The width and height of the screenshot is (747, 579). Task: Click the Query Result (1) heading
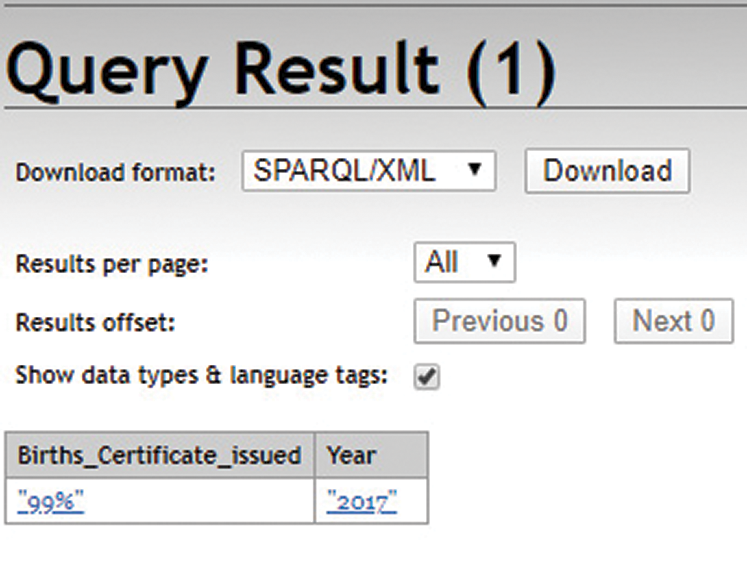pyautogui.click(x=280, y=69)
